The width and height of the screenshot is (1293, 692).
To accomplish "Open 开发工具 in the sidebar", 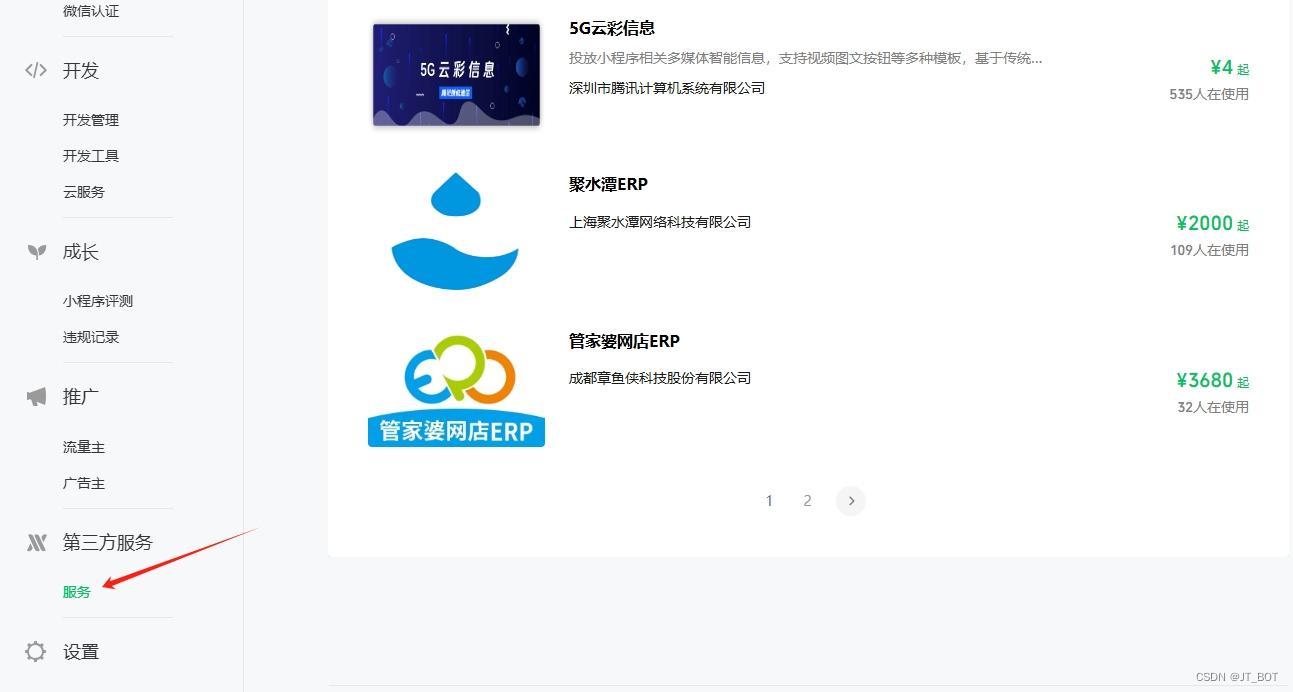I will coord(91,156).
